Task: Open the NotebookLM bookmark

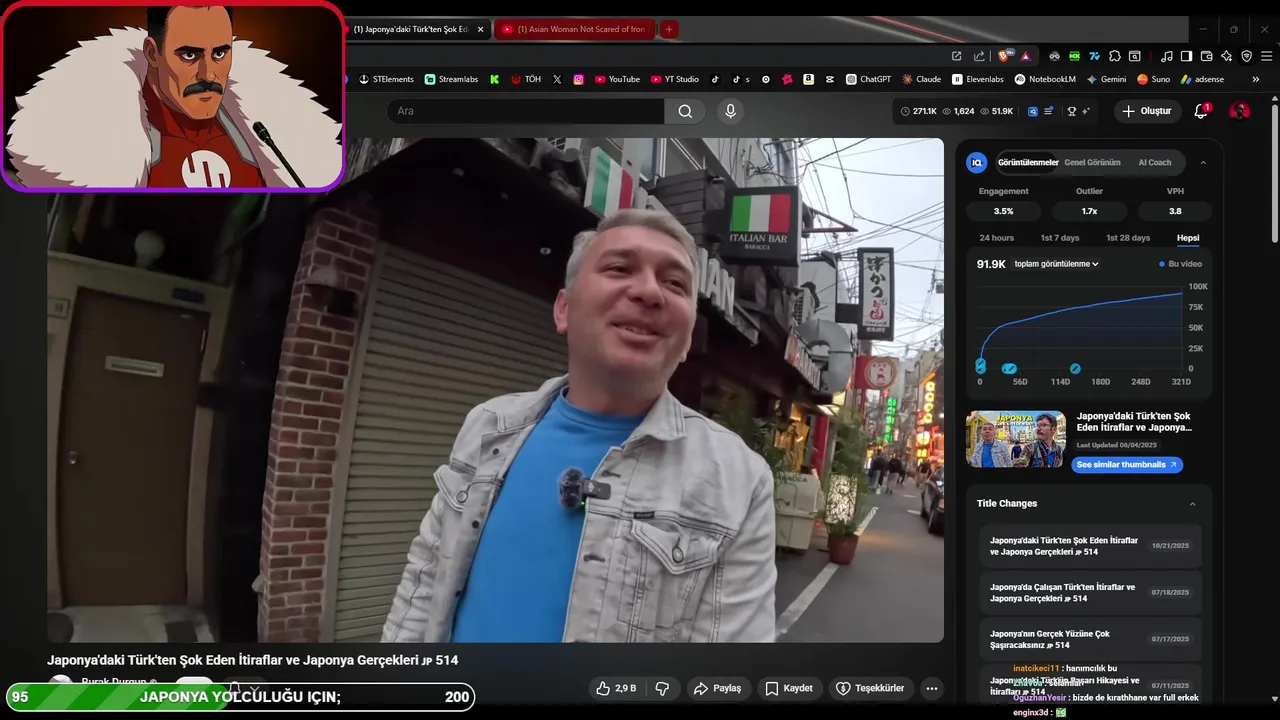Action: point(1047,79)
